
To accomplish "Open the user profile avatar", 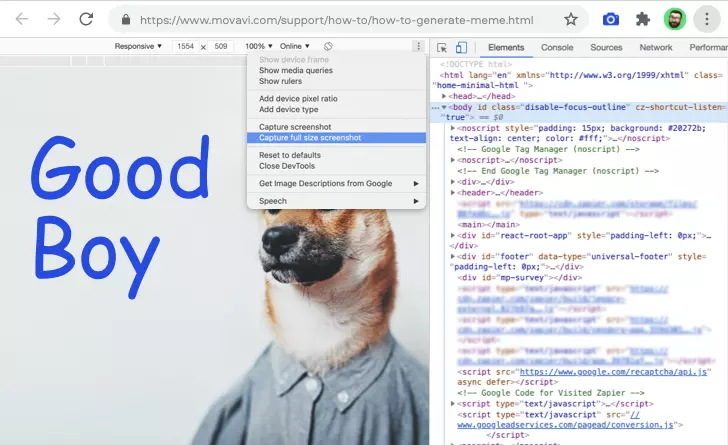I will tap(675, 20).
